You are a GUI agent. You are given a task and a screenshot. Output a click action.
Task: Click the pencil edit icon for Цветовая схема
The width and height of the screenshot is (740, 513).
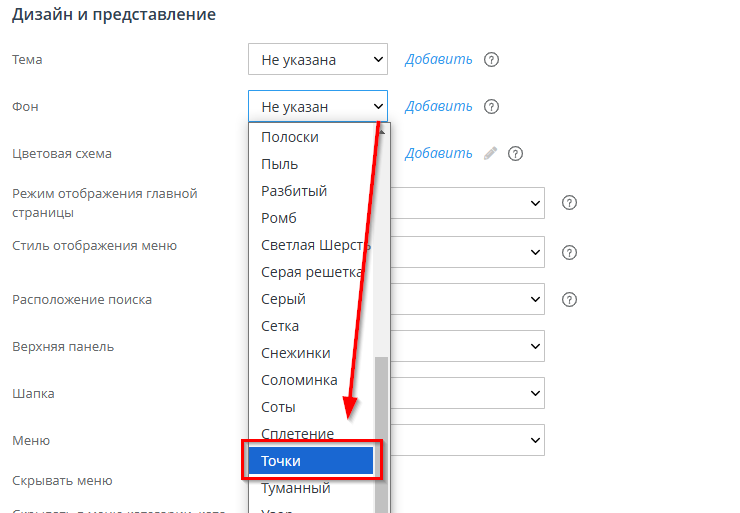[x=490, y=154]
